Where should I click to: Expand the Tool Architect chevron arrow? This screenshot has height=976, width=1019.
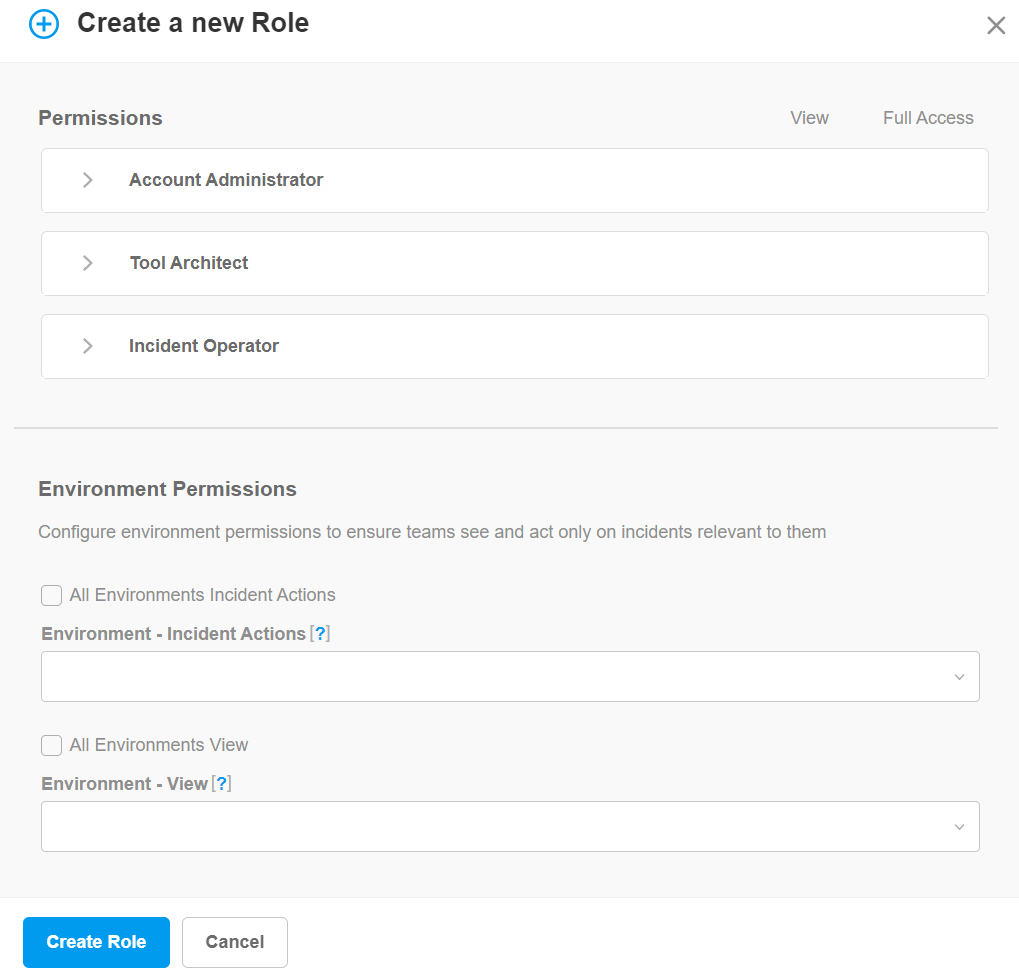88,263
